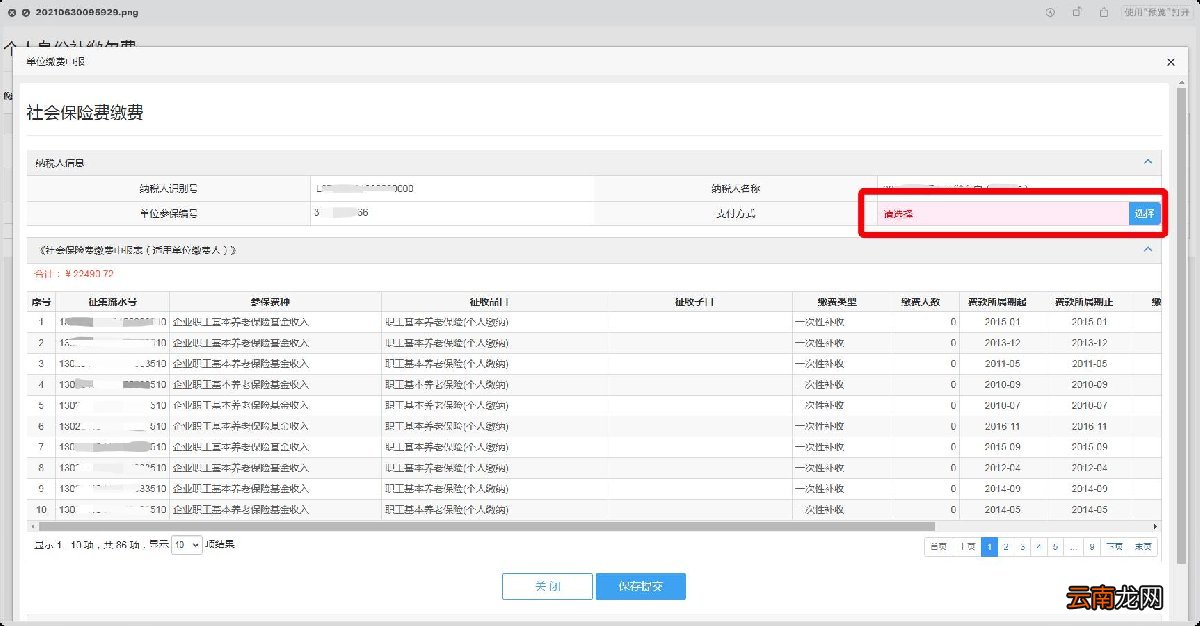Click the 合计 total amount text

(73, 274)
